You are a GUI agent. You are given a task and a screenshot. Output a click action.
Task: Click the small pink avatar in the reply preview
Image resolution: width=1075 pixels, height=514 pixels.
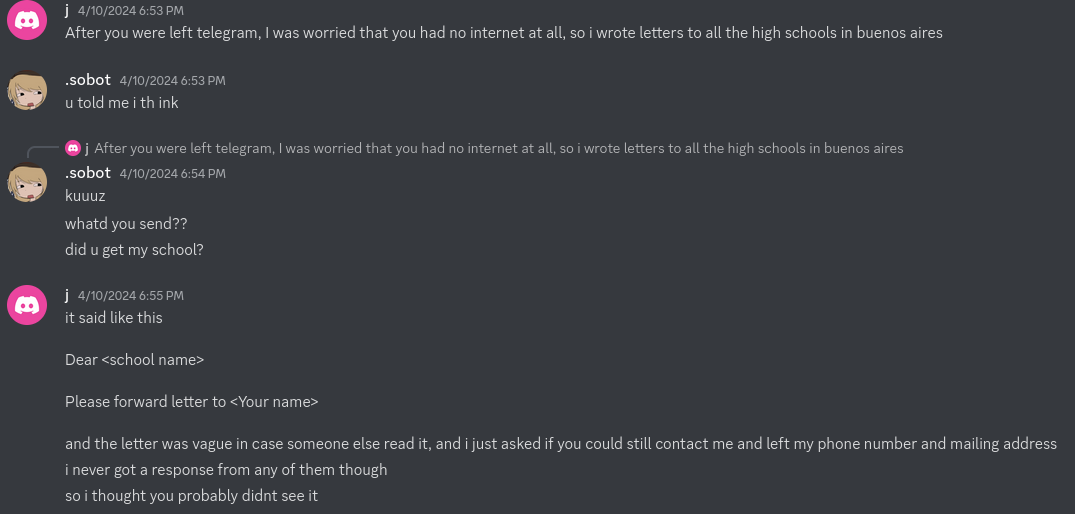point(73,148)
